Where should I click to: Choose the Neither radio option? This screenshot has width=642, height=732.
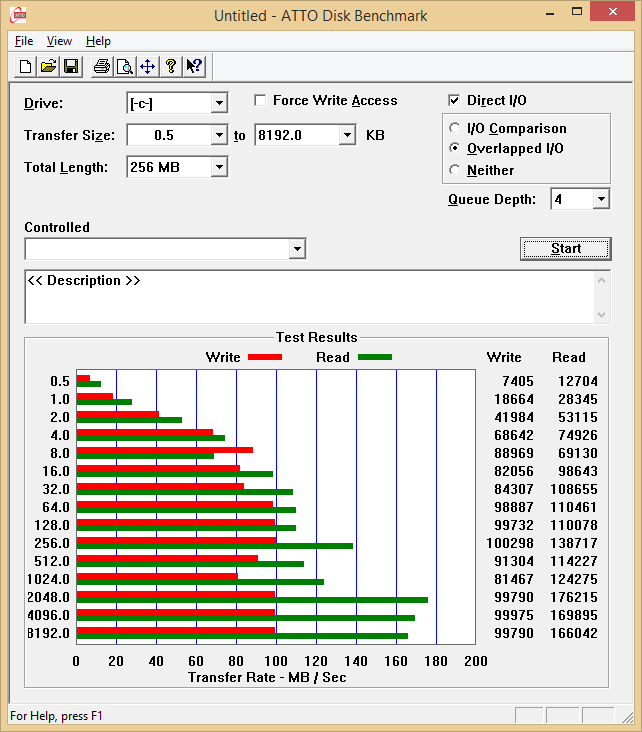(454, 169)
